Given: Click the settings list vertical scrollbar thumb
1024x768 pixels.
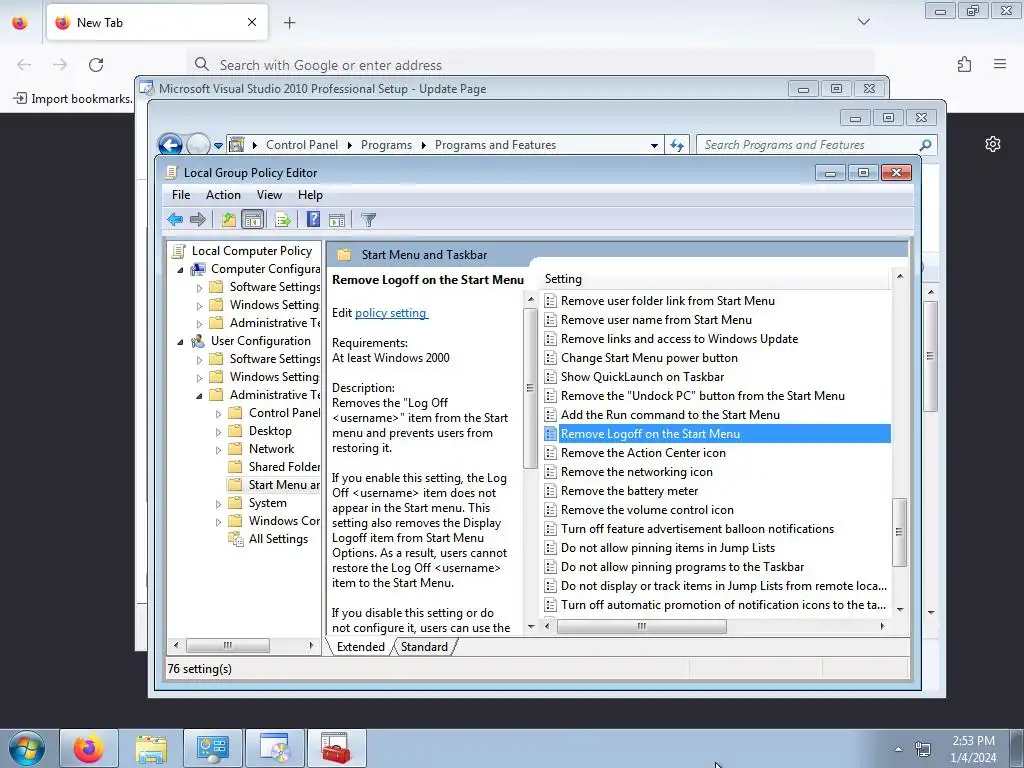Looking at the screenshot, I should [x=899, y=532].
